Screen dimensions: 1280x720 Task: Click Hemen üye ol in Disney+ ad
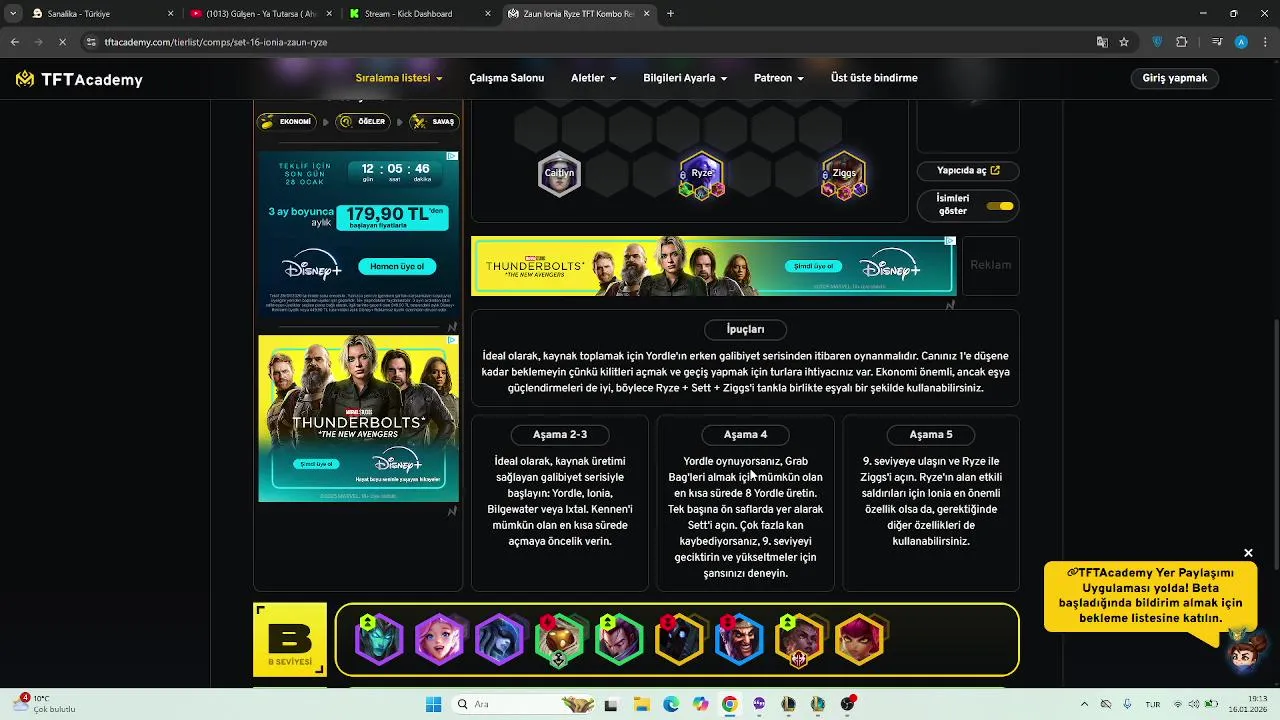point(397,266)
